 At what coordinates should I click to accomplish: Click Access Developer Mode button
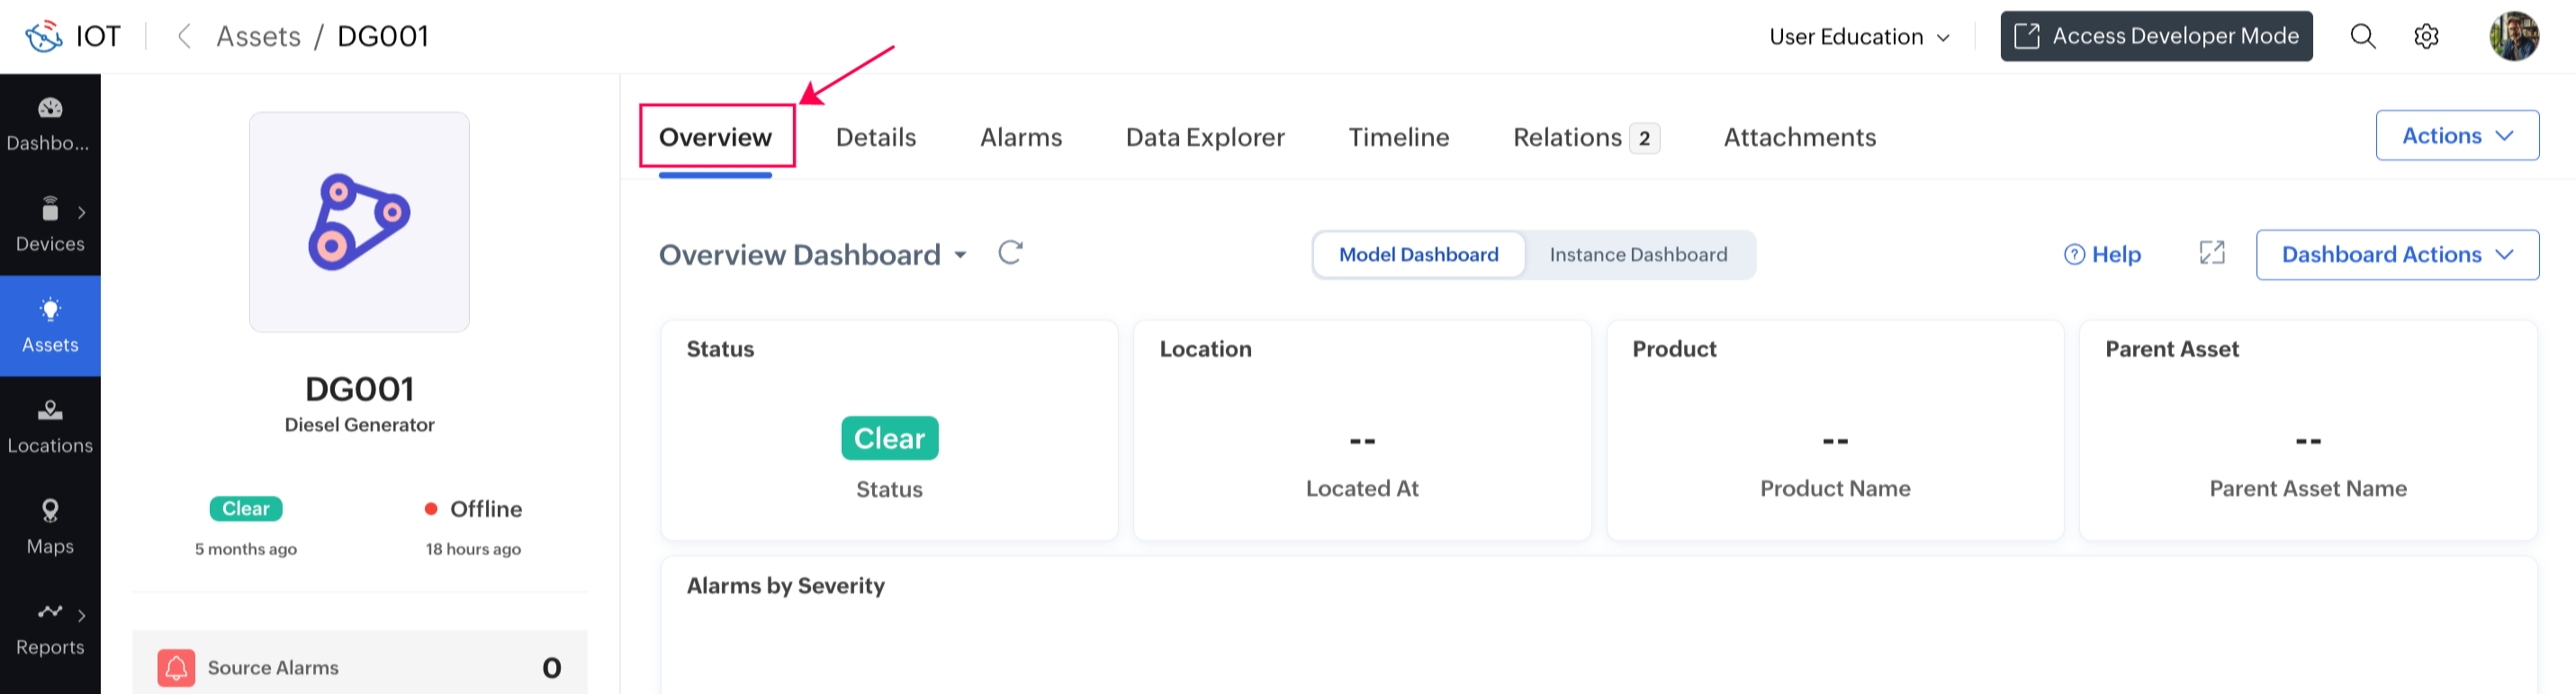2156,37
